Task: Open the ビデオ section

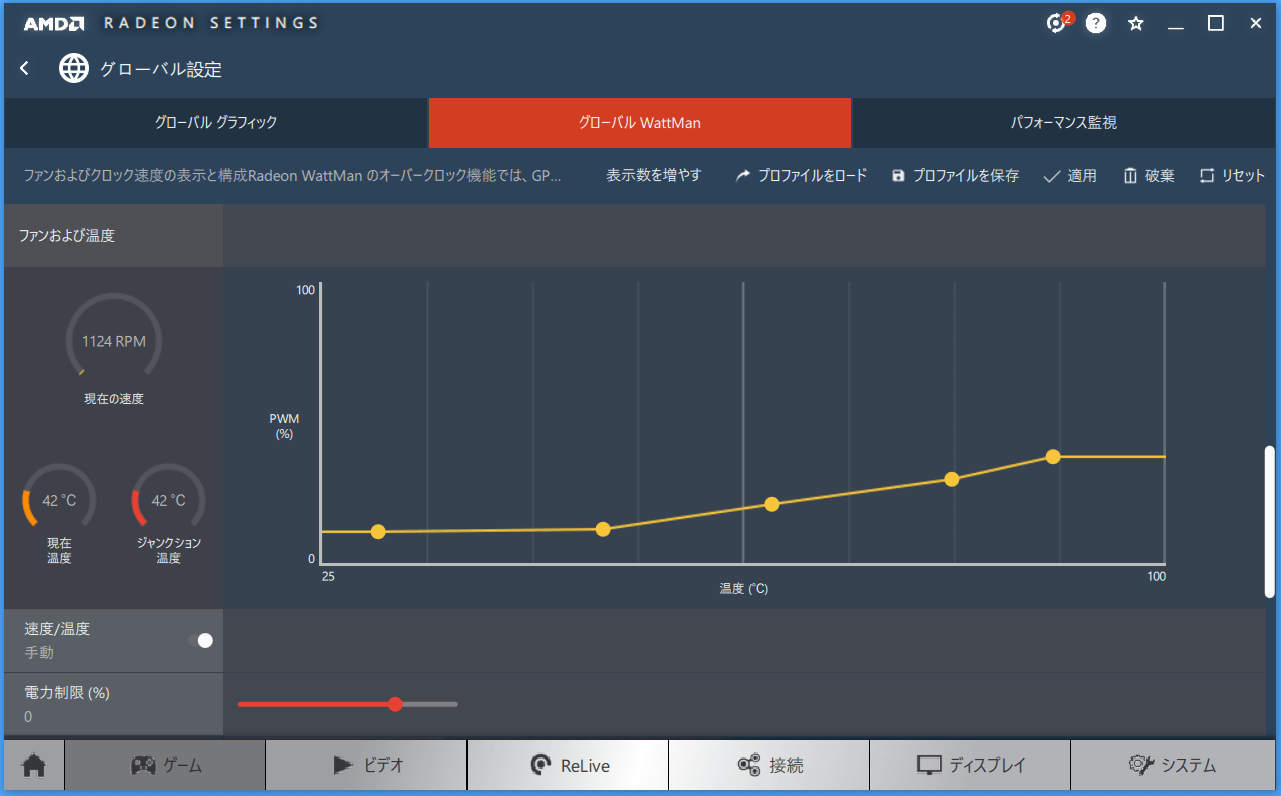Action: click(x=366, y=766)
